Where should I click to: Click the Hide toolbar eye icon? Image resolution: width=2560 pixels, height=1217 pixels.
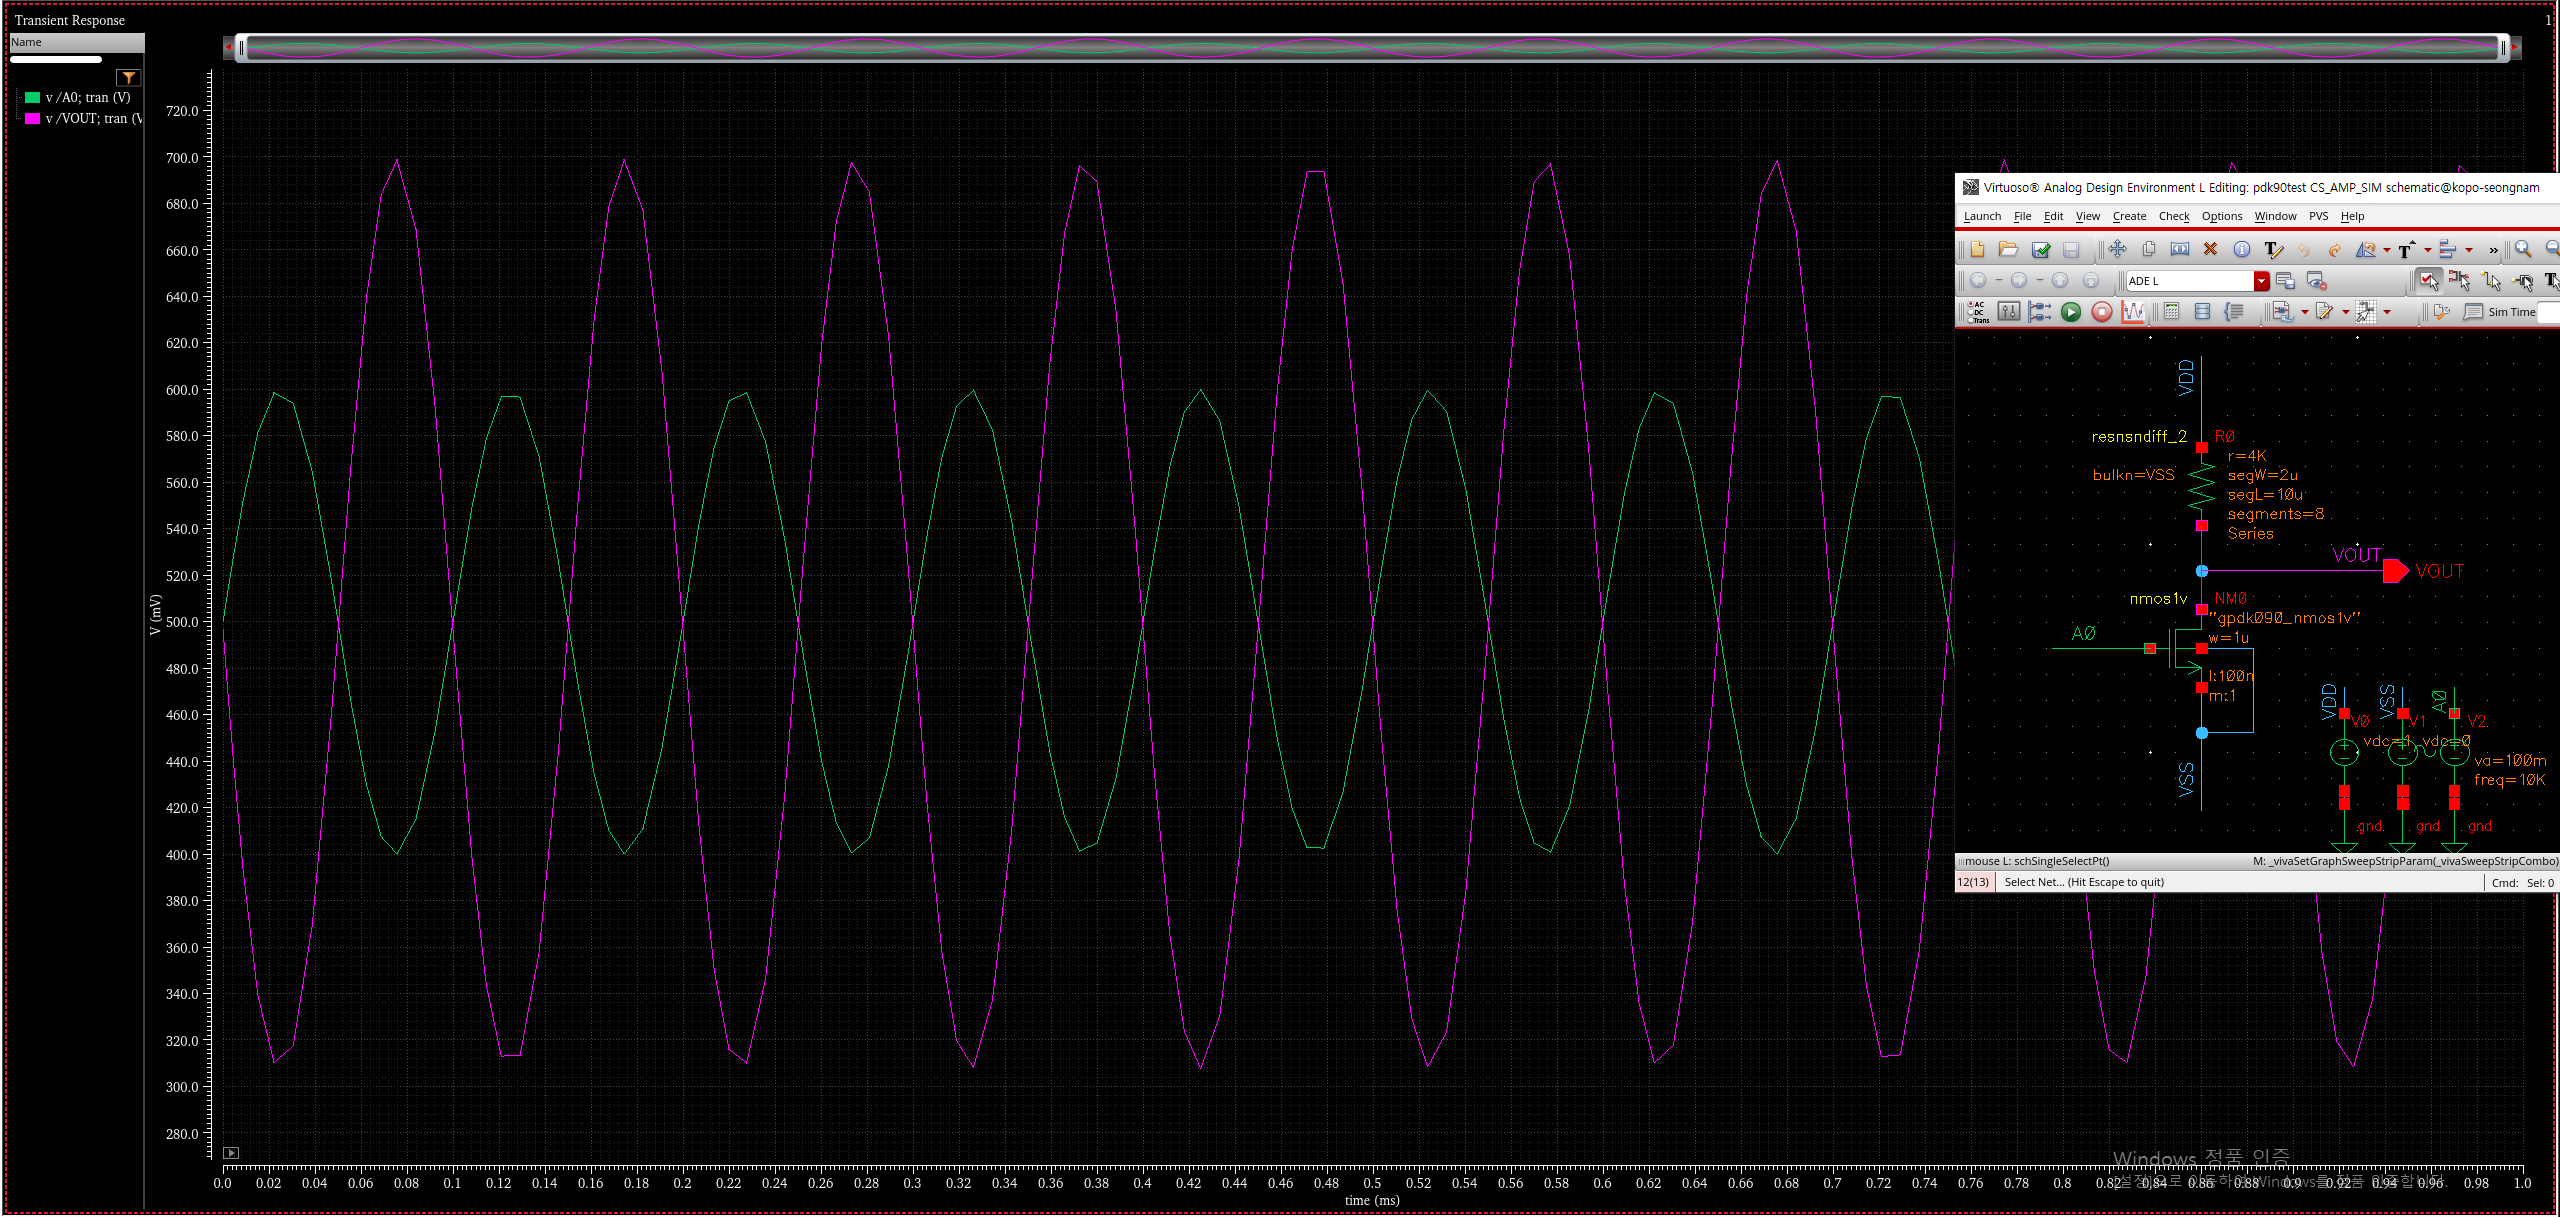[2316, 281]
